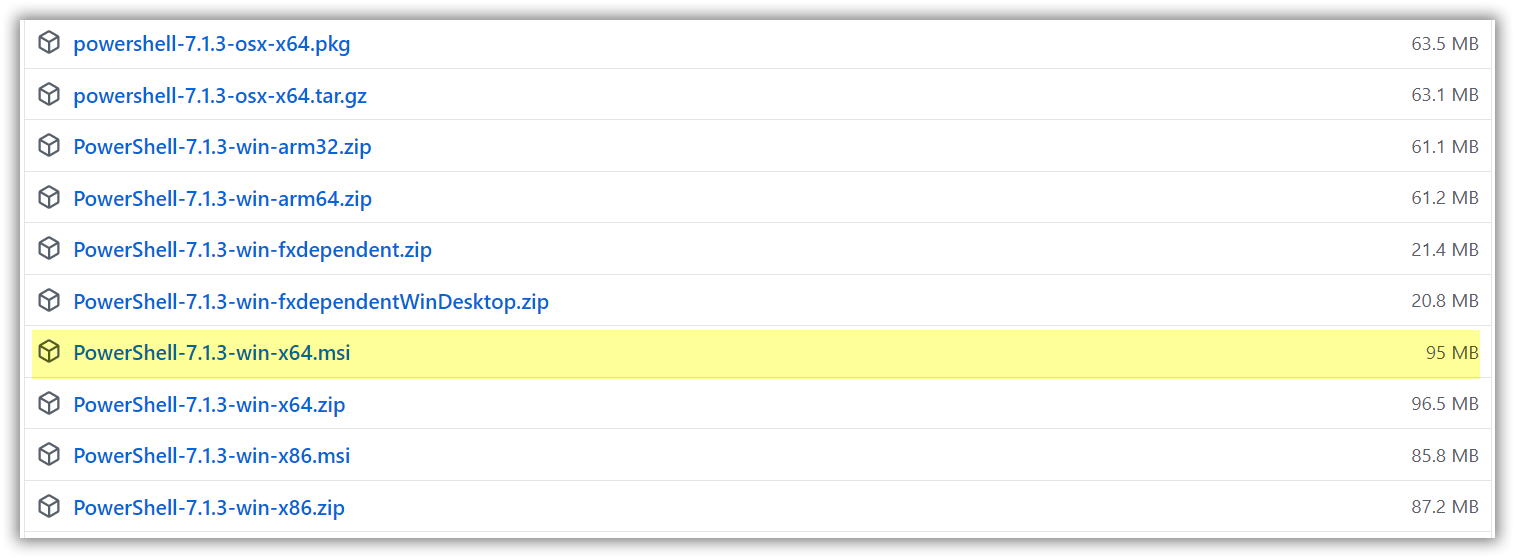Download PowerShell-7.1.3-win-fxdependentWinDesktop.zip

click(x=311, y=301)
